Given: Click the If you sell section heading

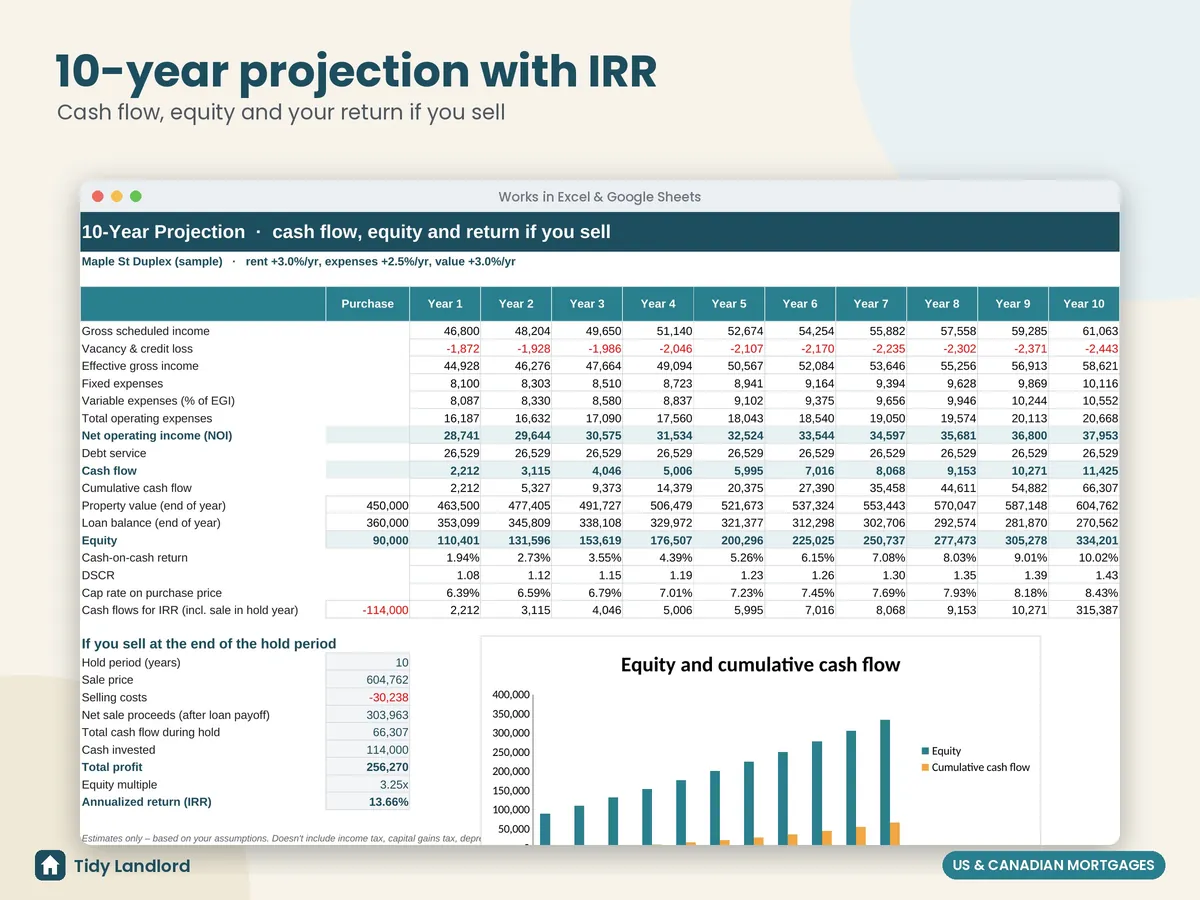Looking at the screenshot, I should (209, 644).
